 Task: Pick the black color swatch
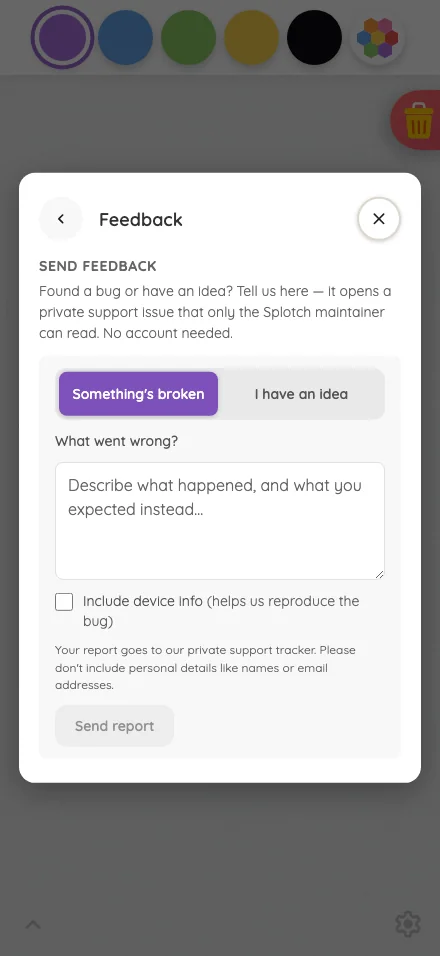pyautogui.click(x=314, y=37)
